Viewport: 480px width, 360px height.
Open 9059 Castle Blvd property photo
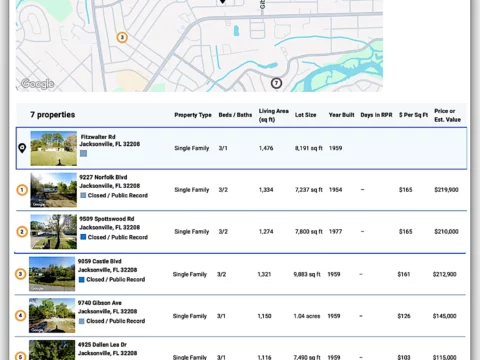pyautogui.click(x=52, y=274)
